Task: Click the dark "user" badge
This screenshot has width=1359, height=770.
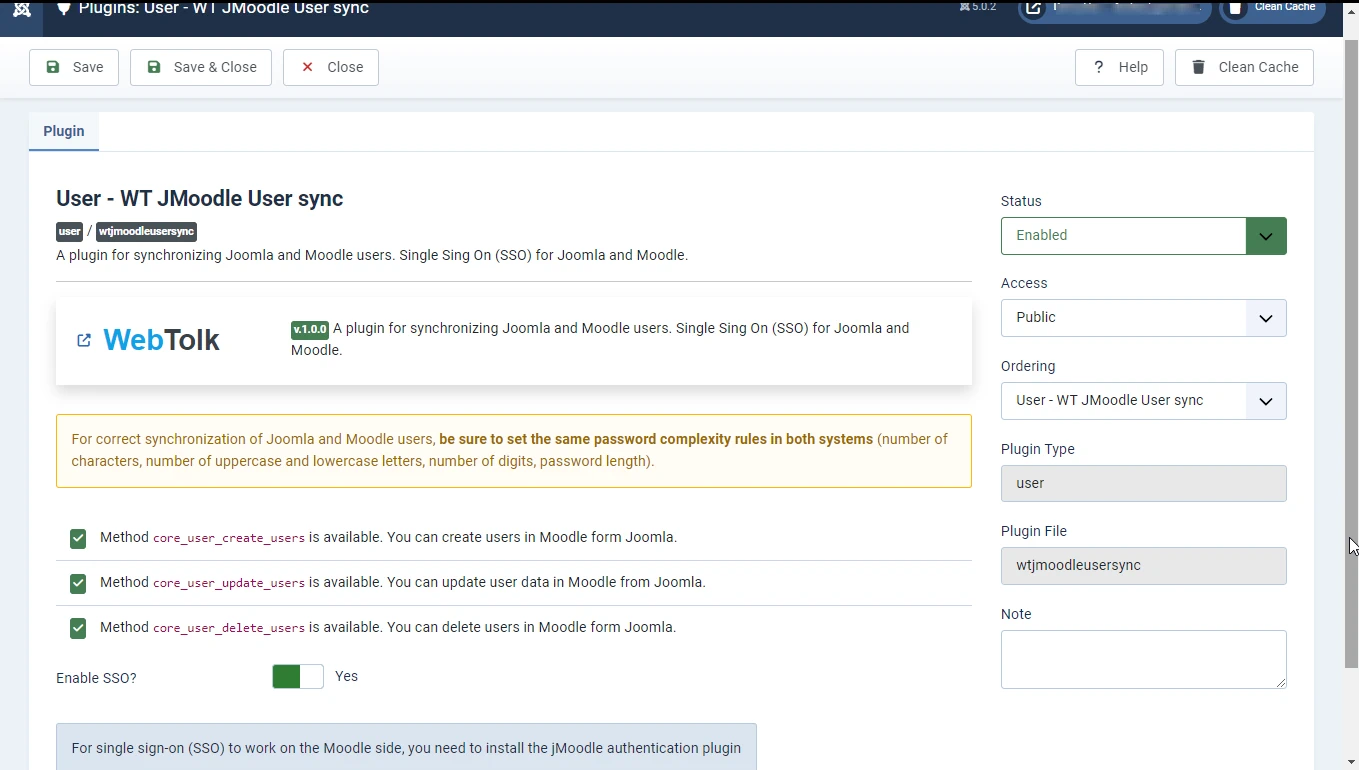Action: tap(69, 232)
